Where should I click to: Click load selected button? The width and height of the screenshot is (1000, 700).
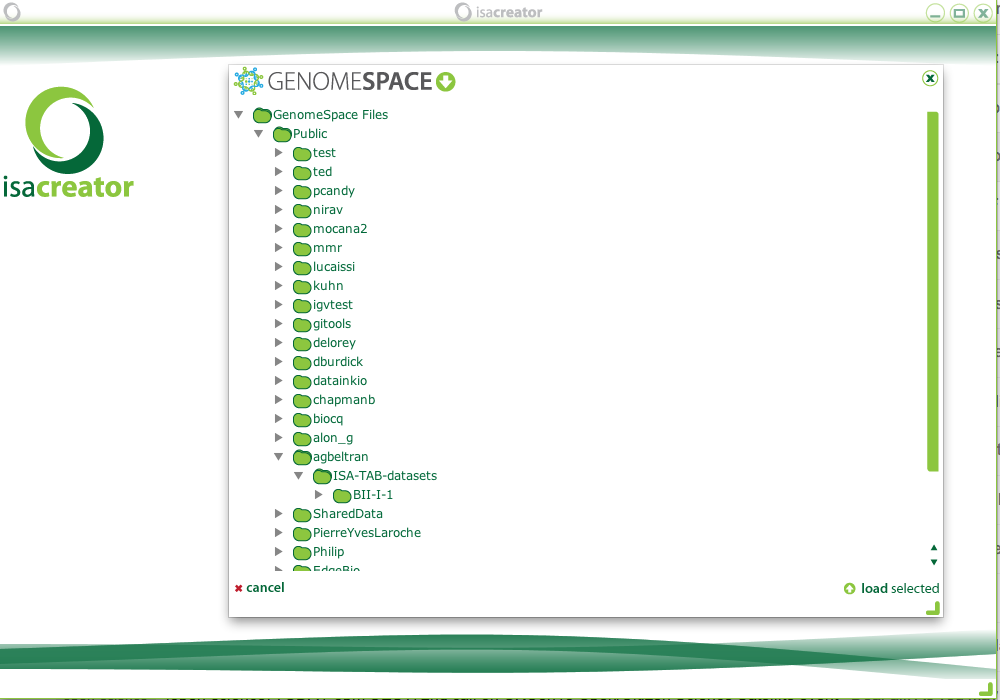click(892, 588)
